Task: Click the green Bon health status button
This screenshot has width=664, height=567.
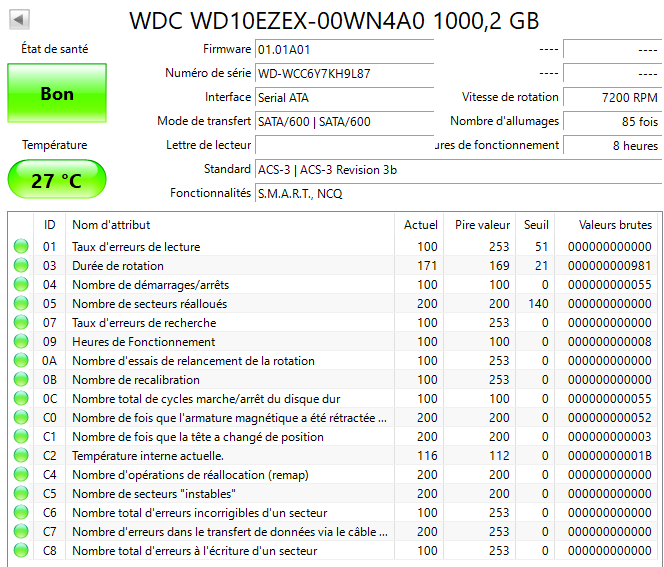Action: (x=57, y=93)
